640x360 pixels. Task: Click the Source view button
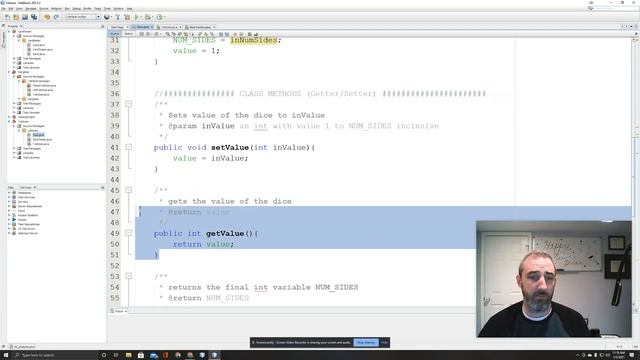[115, 34]
